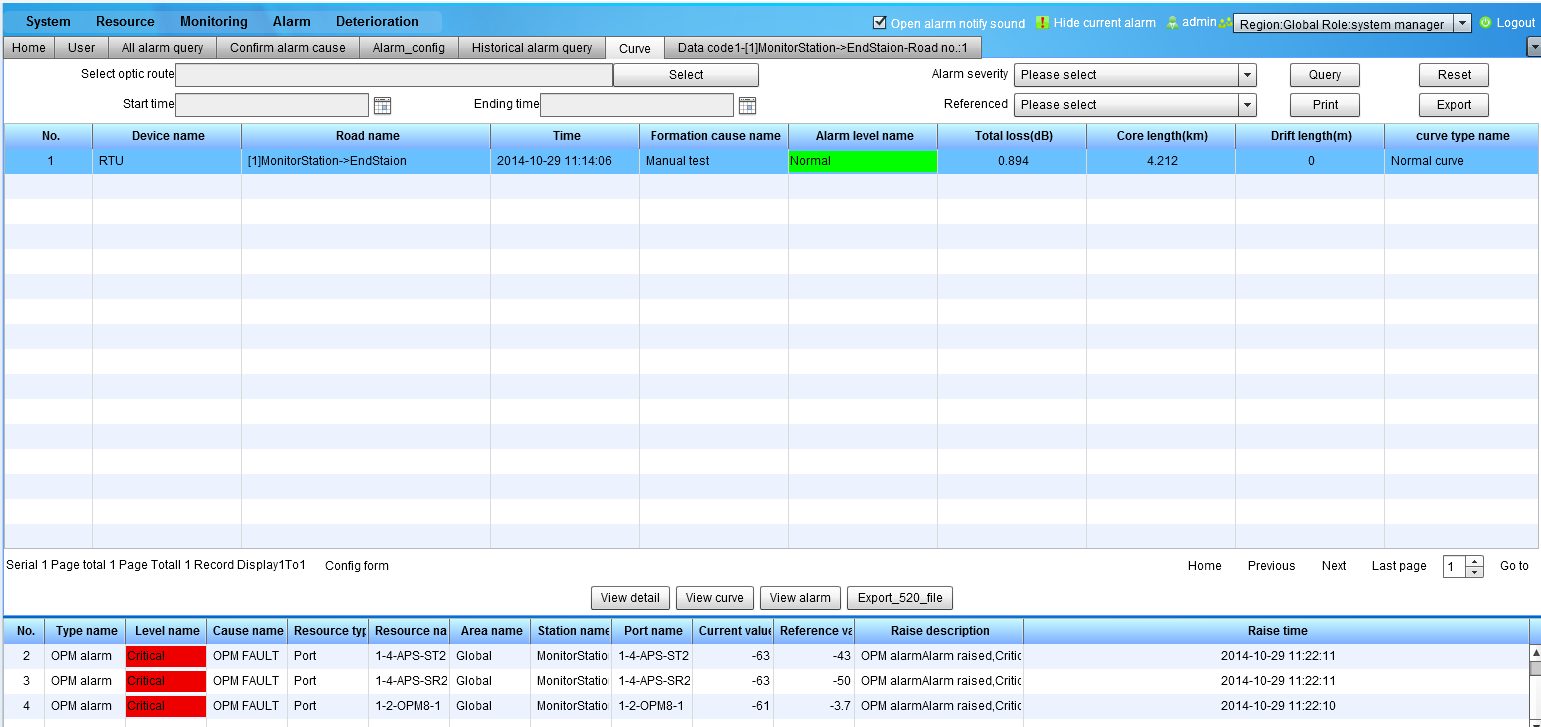The width and height of the screenshot is (1541, 727).
Task: Switch to the User tab
Action: click(82, 47)
